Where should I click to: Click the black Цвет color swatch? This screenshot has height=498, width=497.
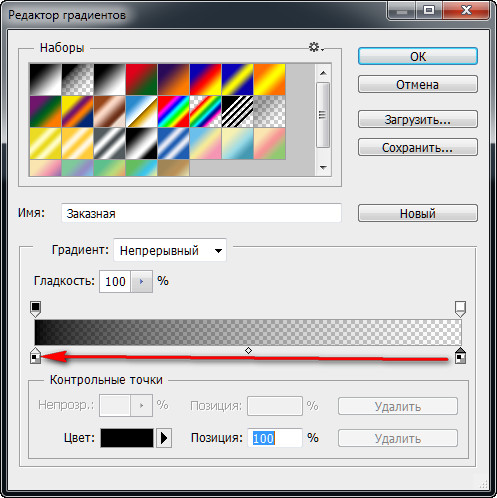tap(127, 438)
